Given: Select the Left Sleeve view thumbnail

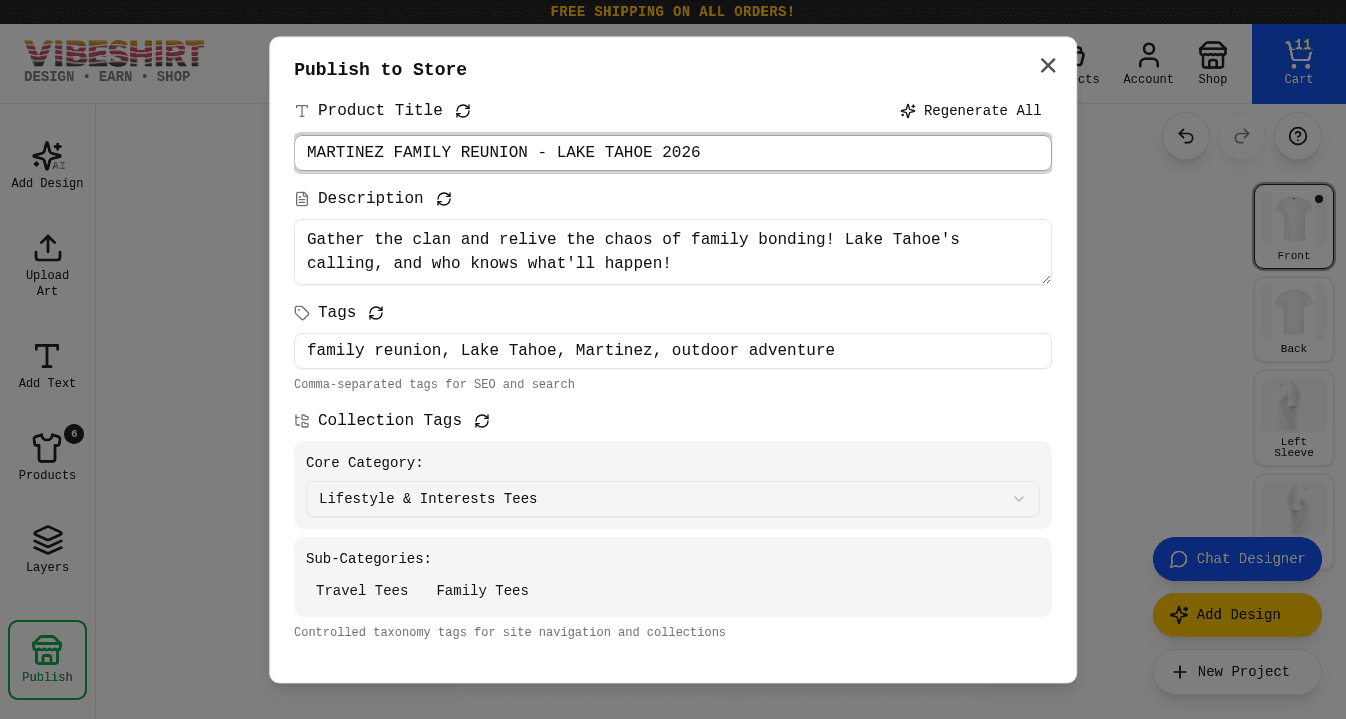Looking at the screenshot, I should [x=1294, y=418].
